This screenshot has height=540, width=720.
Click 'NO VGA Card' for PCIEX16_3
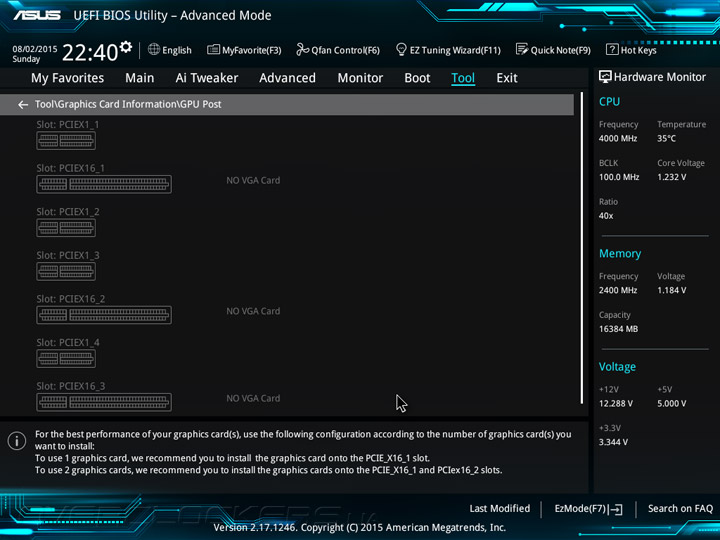[x=253, y=399]
